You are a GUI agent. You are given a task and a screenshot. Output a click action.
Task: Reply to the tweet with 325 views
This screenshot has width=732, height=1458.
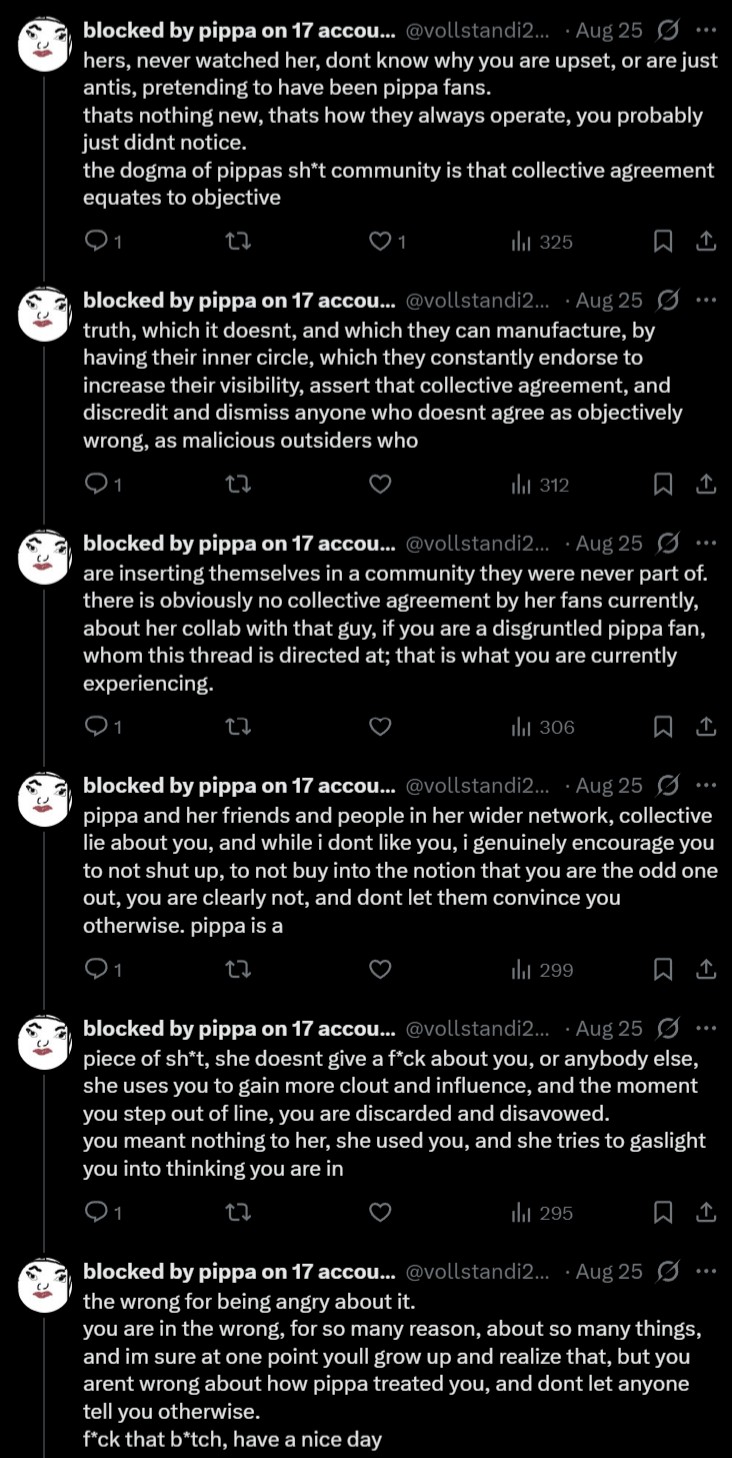click(104, 242)
